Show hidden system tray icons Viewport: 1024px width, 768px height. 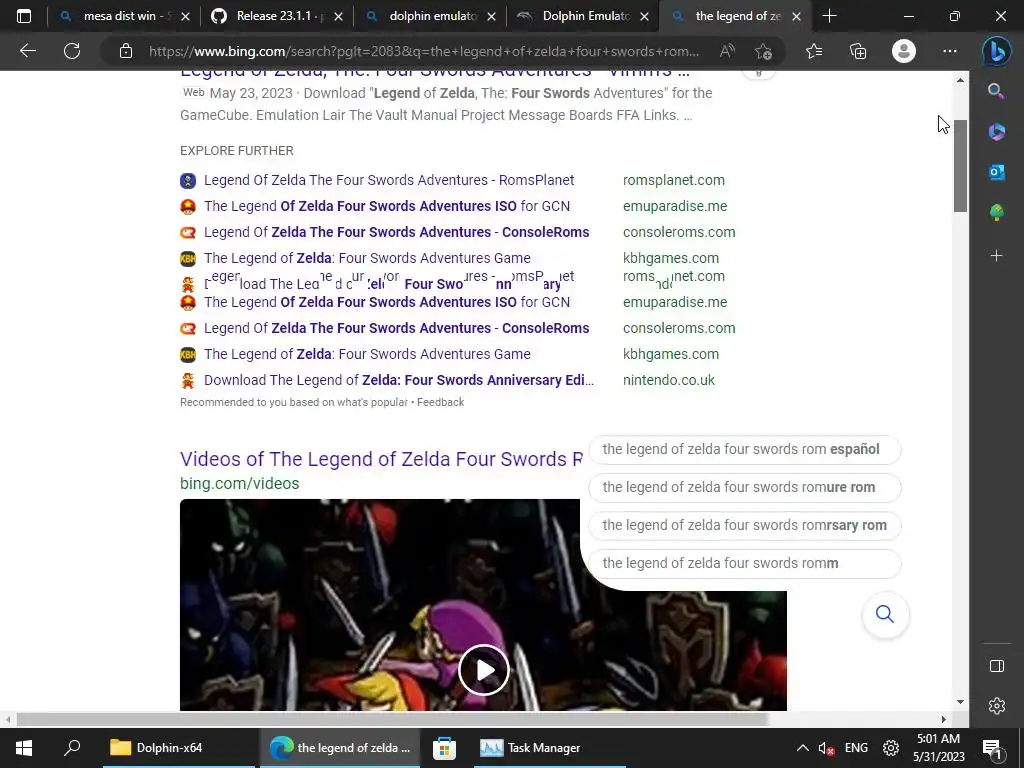coord(803,748)
